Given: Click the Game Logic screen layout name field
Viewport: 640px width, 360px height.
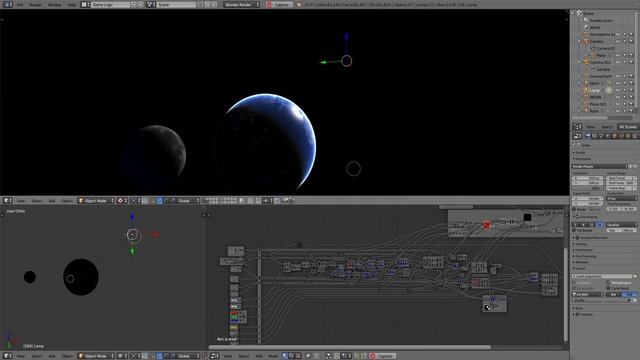Looking at the screenshot, I should [110, 4].
